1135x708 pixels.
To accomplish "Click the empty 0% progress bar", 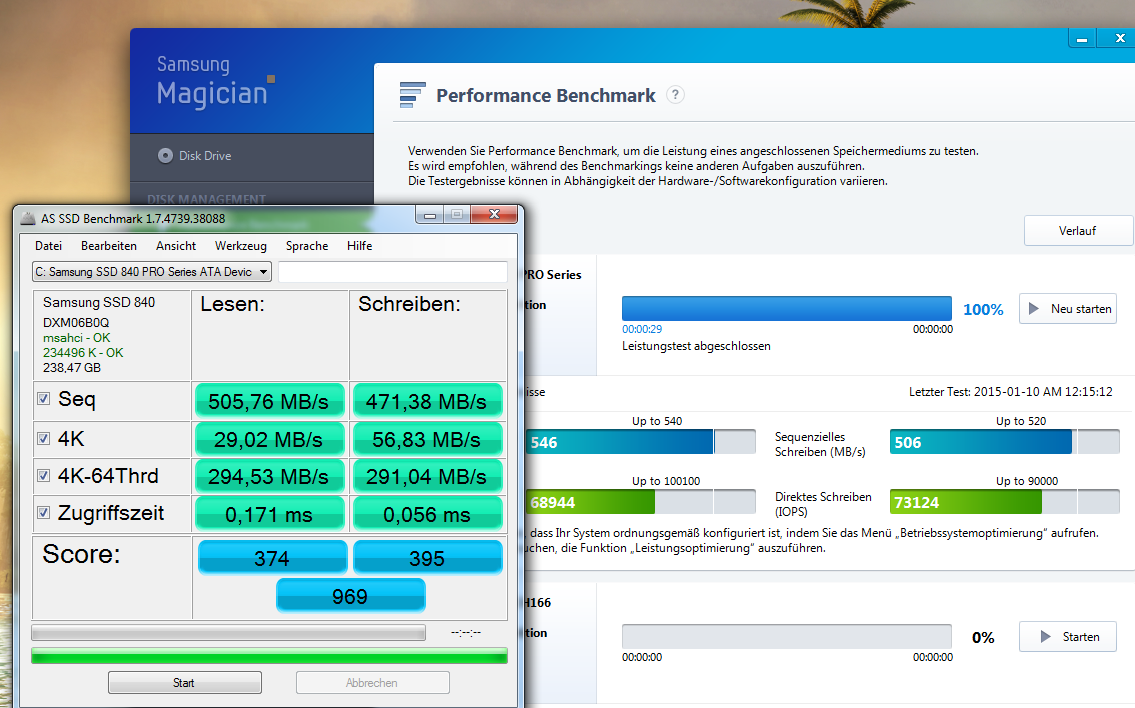I will click(787, 636).
